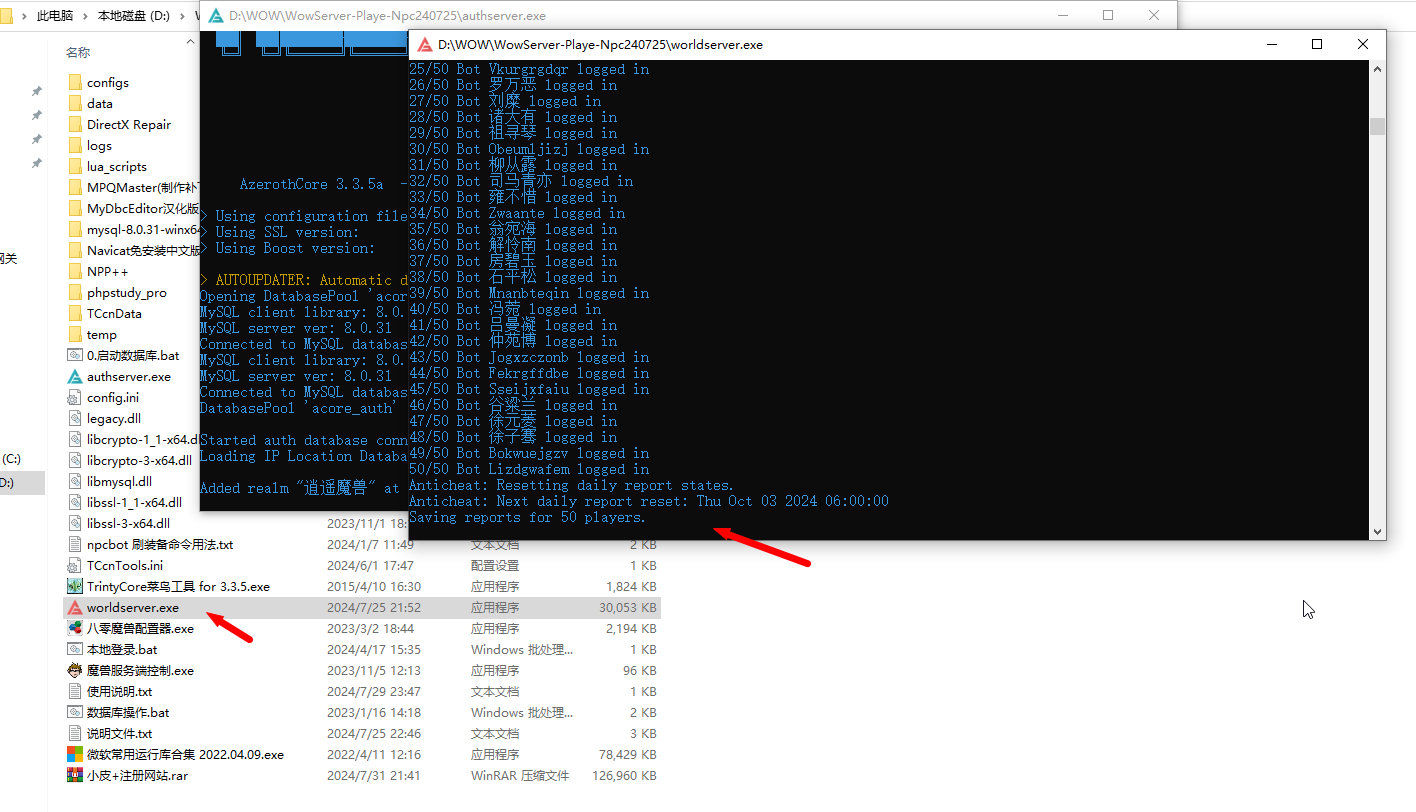Click the 2024/7/25 21:52 date of worldserver.exe
Image resolution: width=1416 pixels, height=812 pixels.
pyautogui.click(x=374, y=607)
